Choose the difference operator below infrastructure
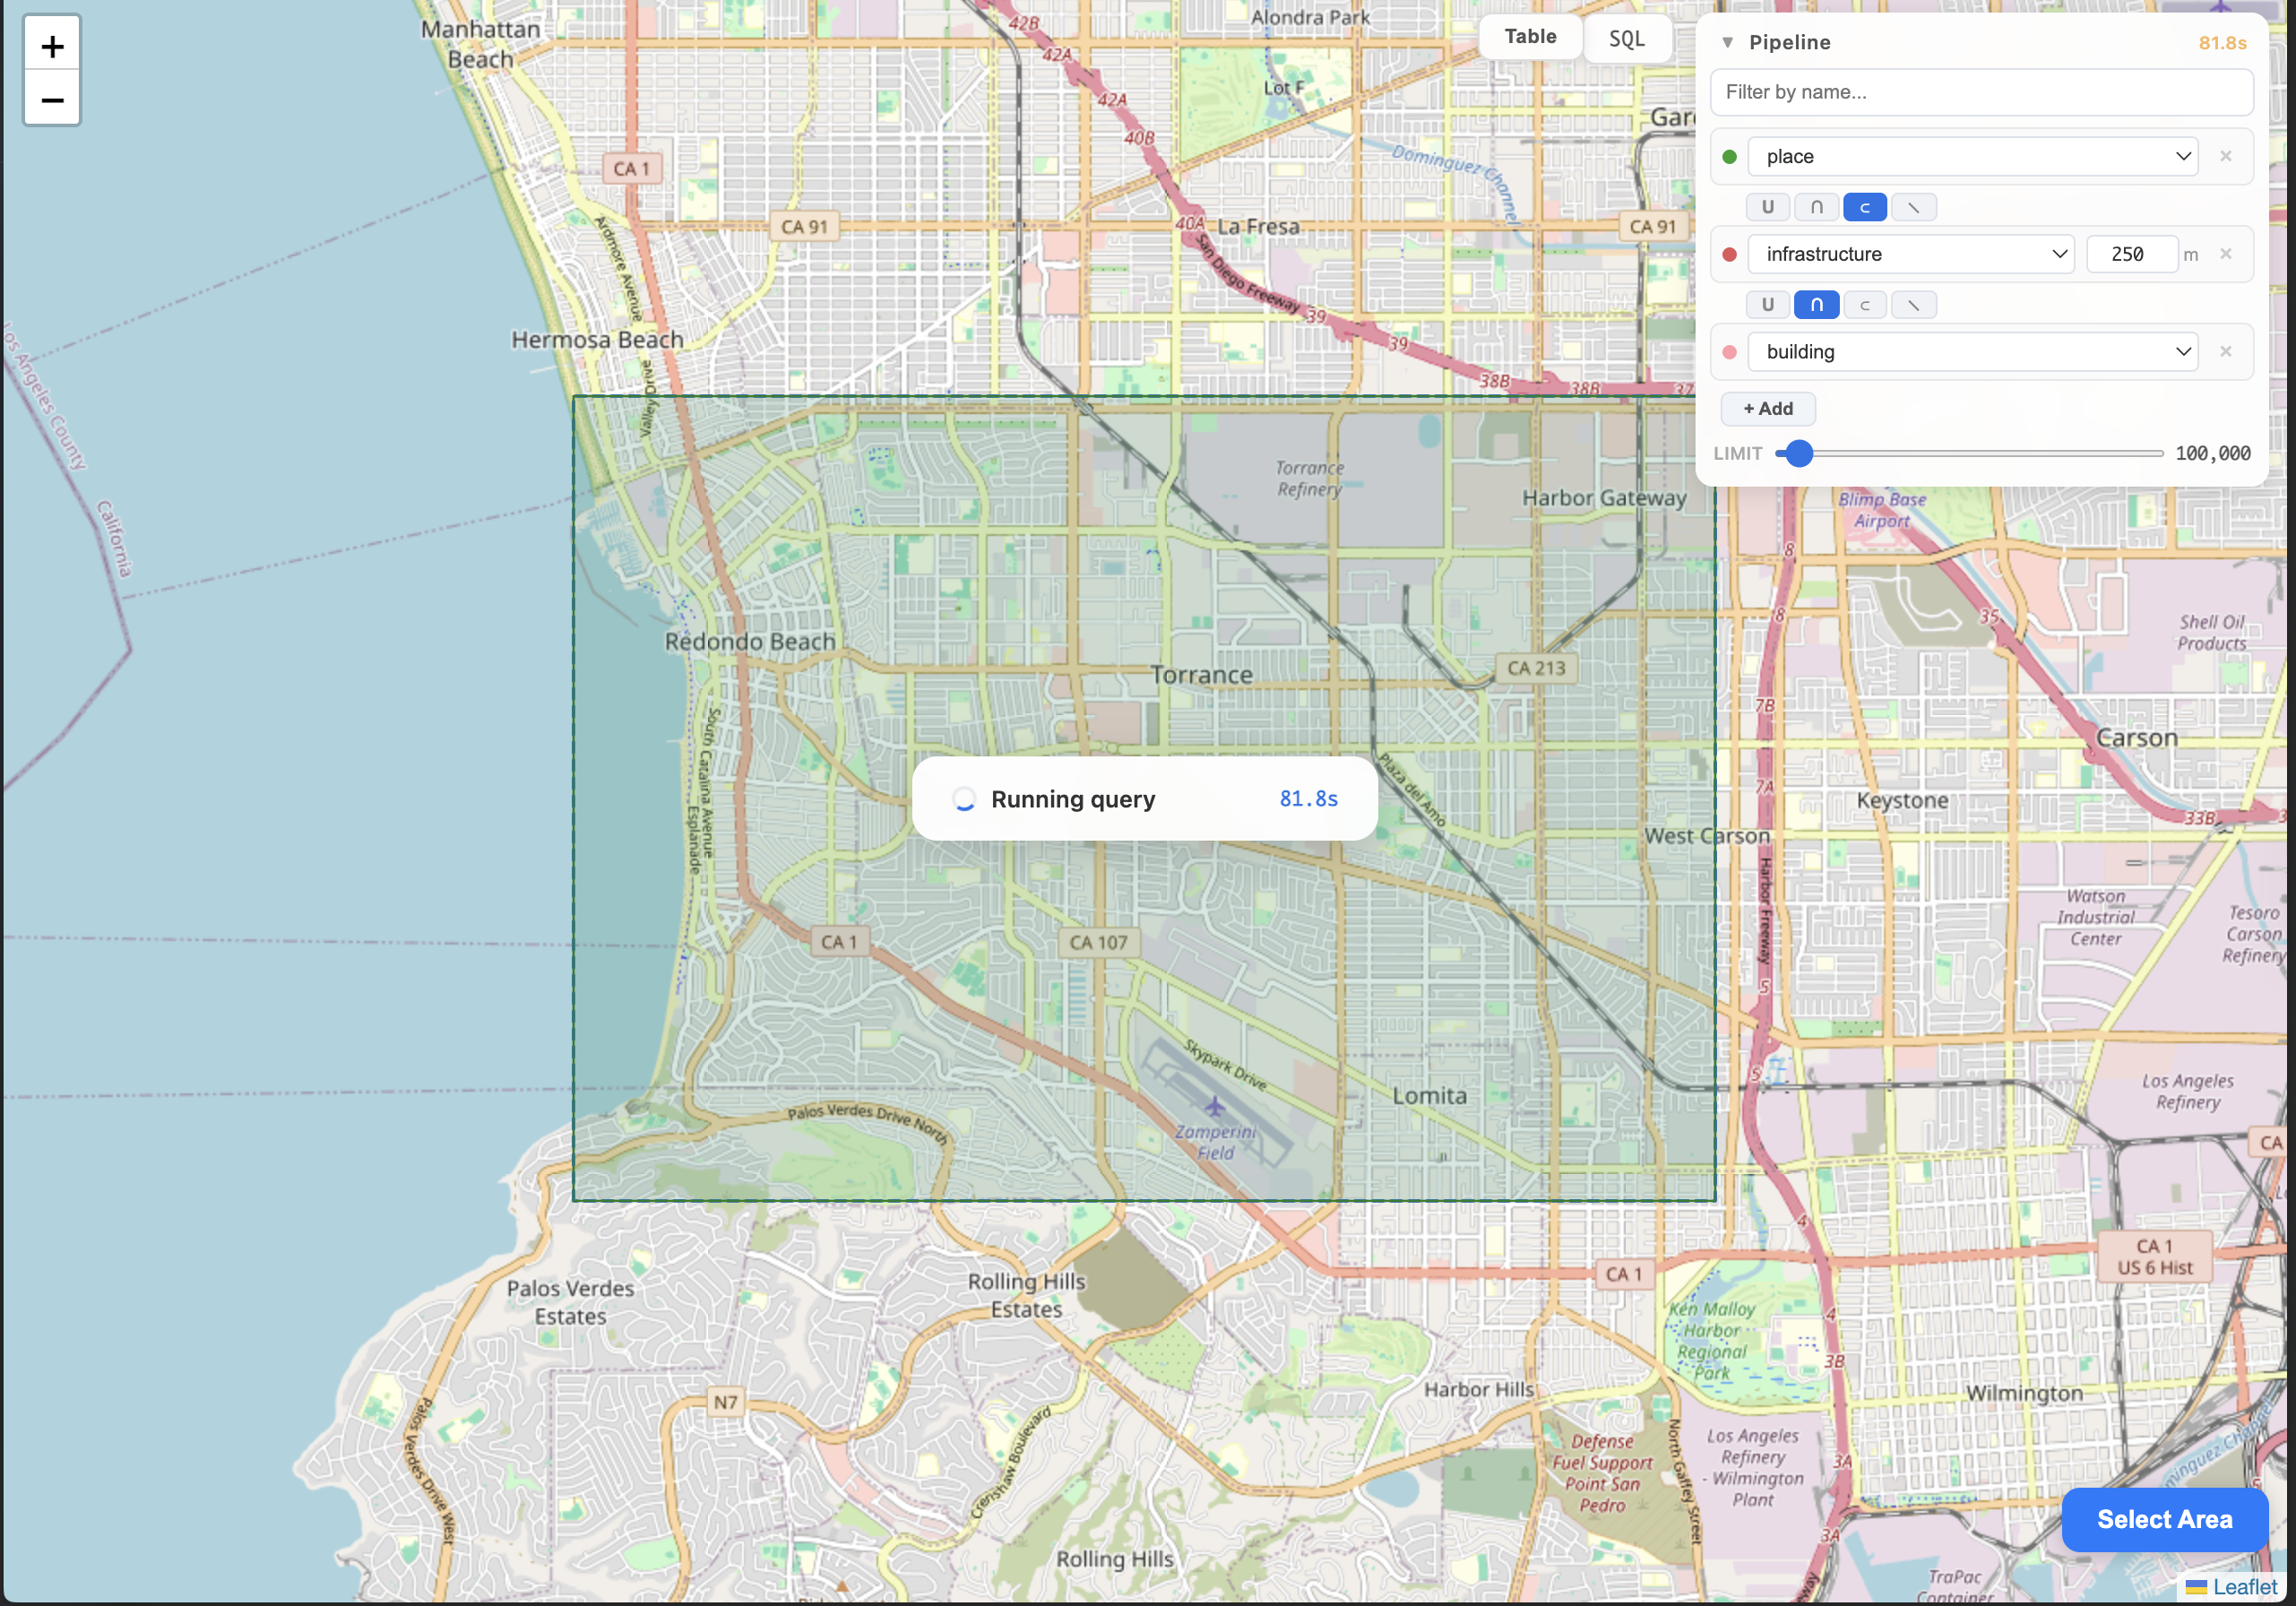This screenshot has height=1606, width=2296. tap(1914, 304)
